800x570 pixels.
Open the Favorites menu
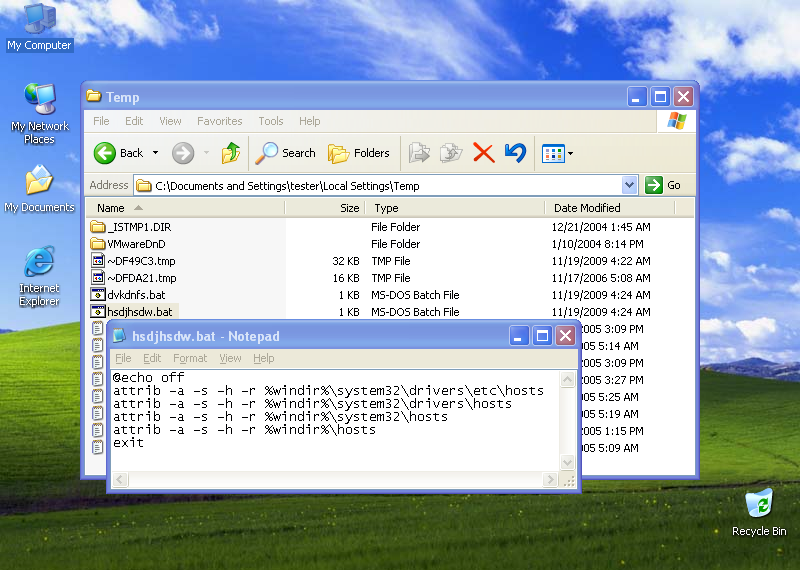[219, 121]
